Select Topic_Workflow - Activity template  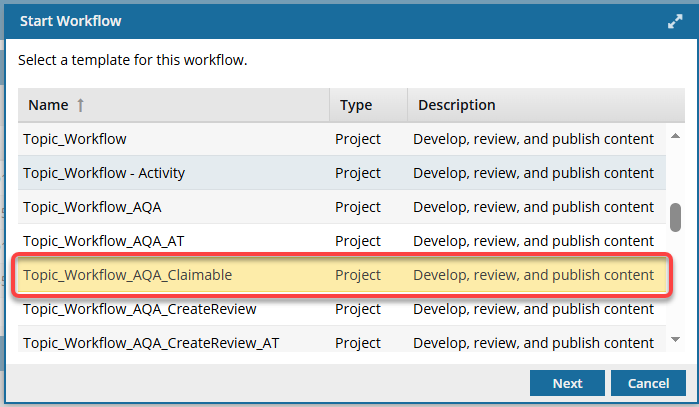[x=104, y=173]
